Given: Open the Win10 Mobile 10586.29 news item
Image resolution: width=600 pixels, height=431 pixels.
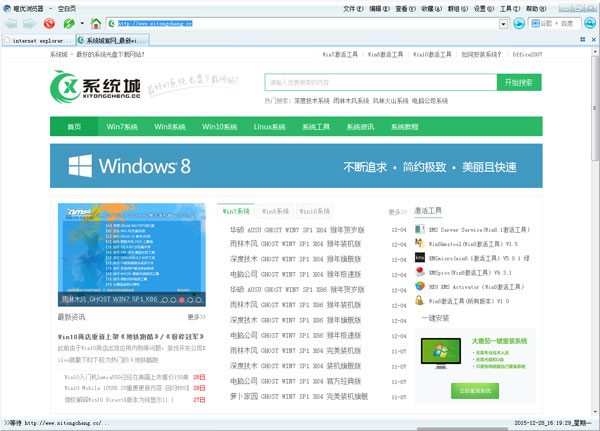Looking at the screenshot, I should 127,388.
